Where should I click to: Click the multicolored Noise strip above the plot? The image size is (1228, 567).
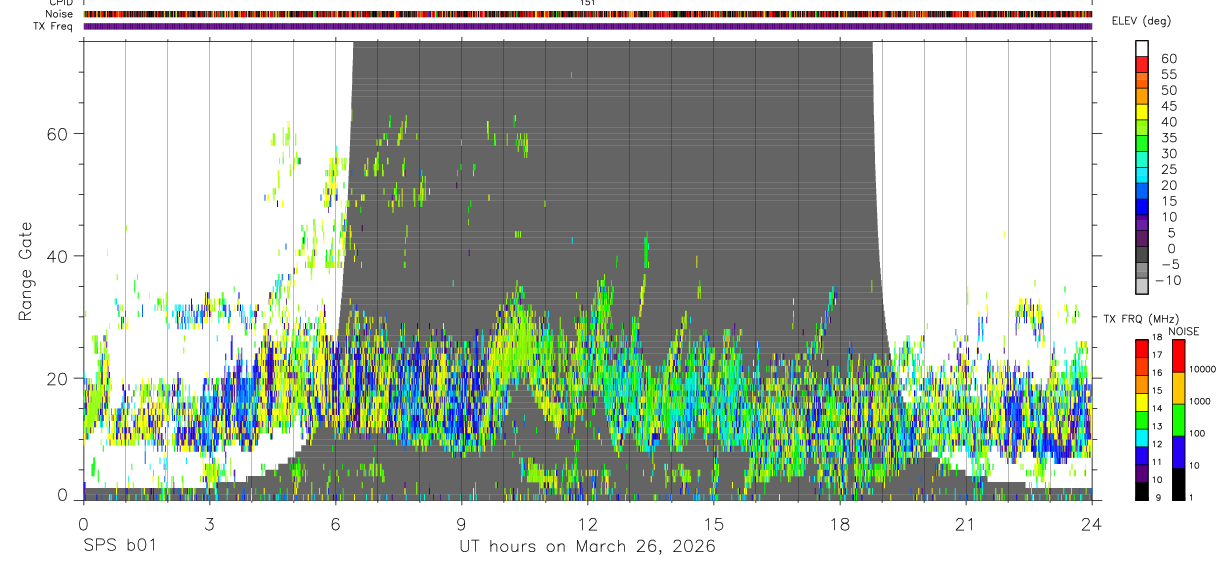coord(588,15)
